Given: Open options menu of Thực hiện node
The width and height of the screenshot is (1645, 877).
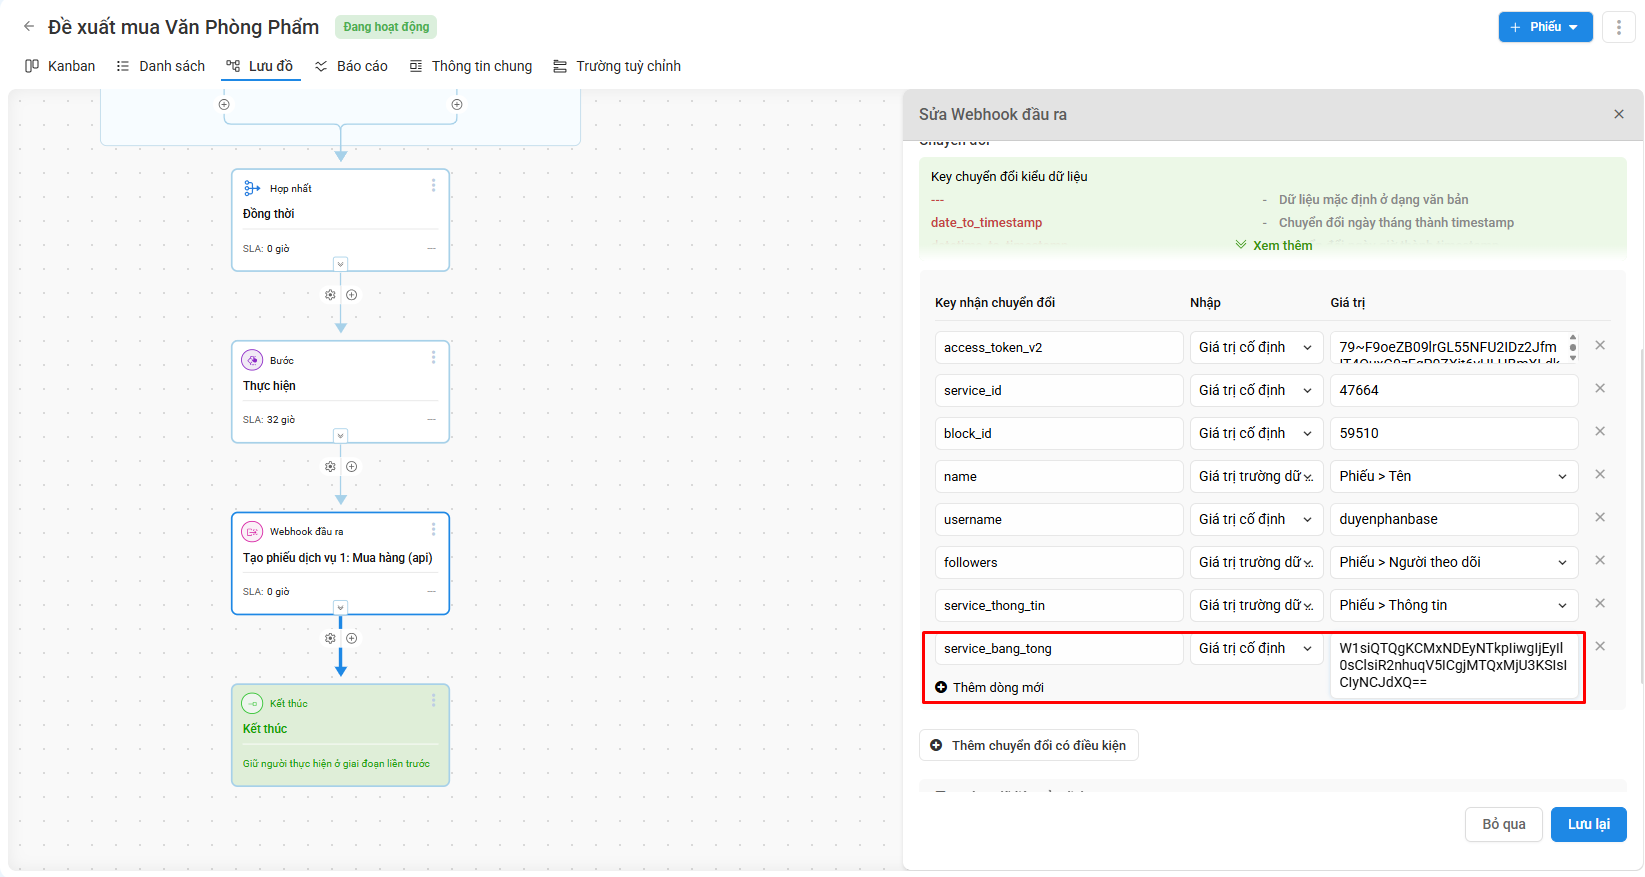Looking at the screenshot, I should pos(433,357).
